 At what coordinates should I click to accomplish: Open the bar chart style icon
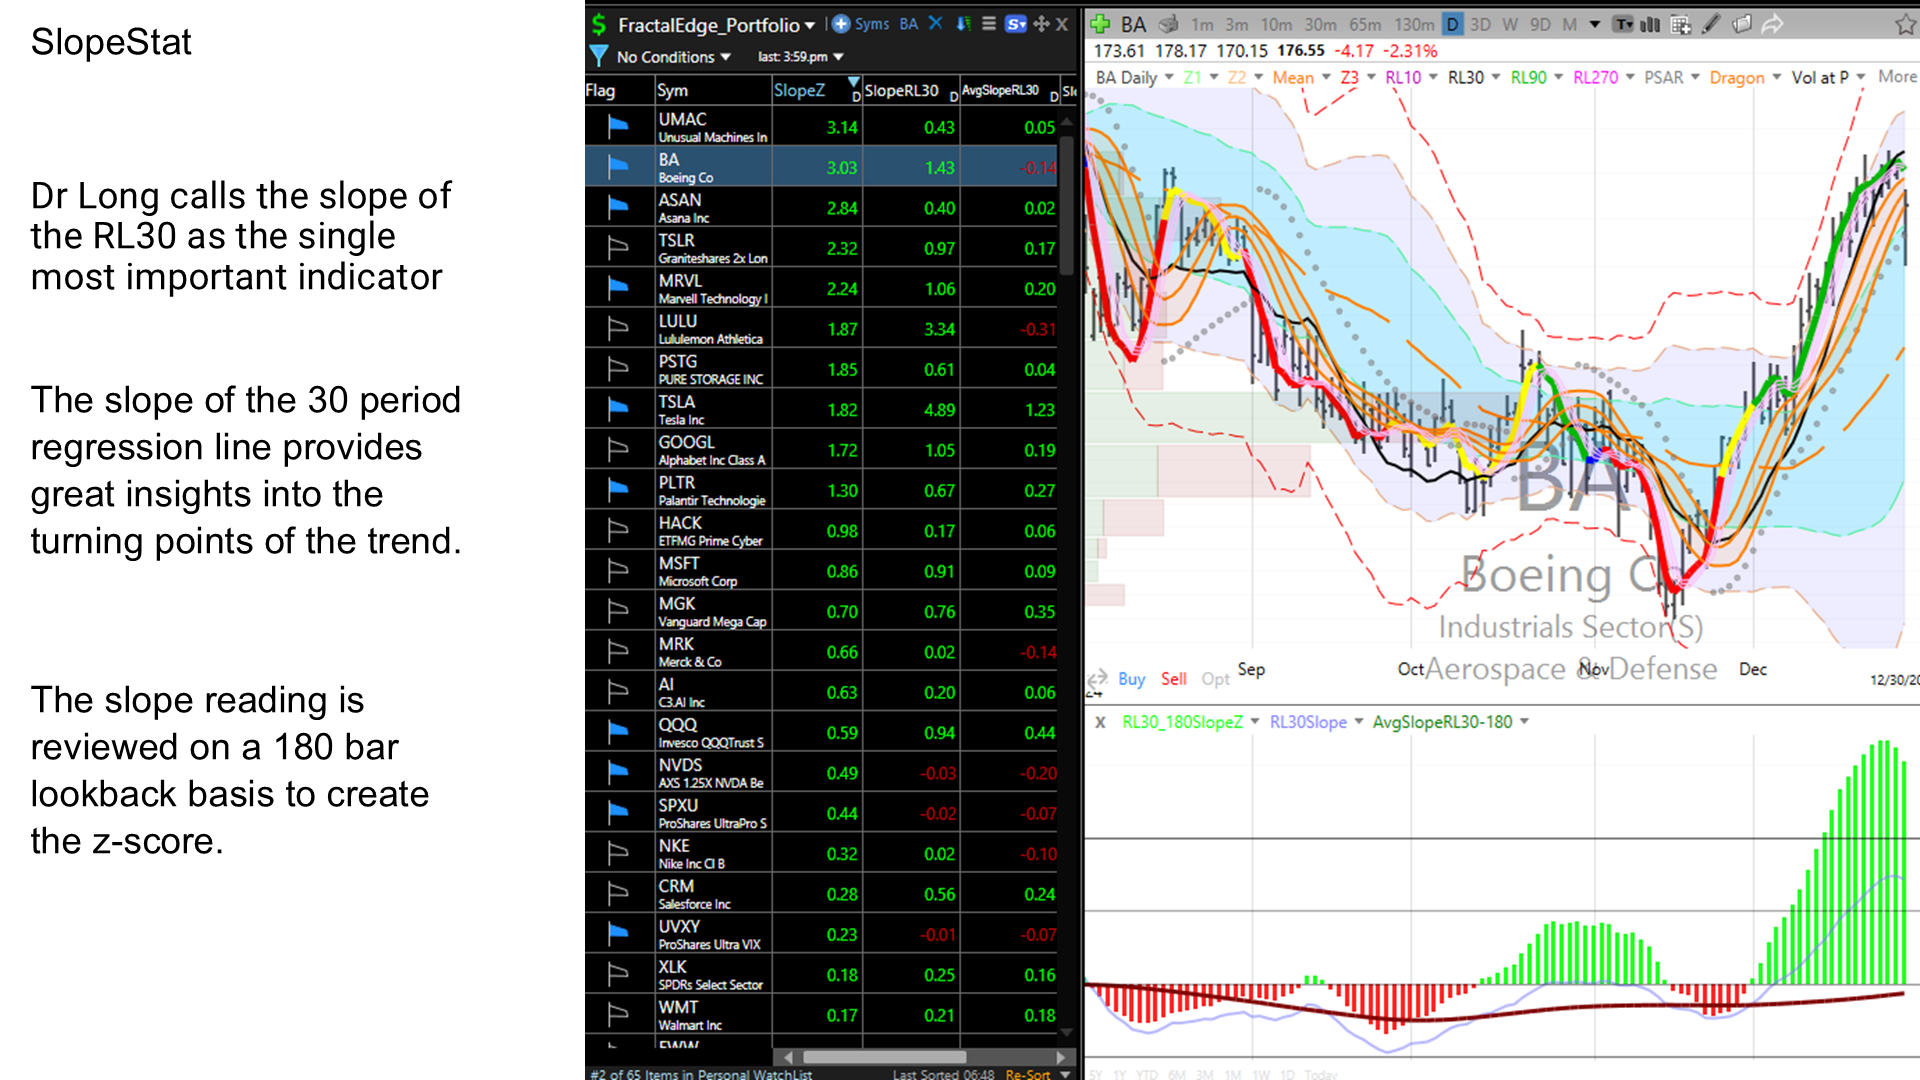click(1650, 24)
